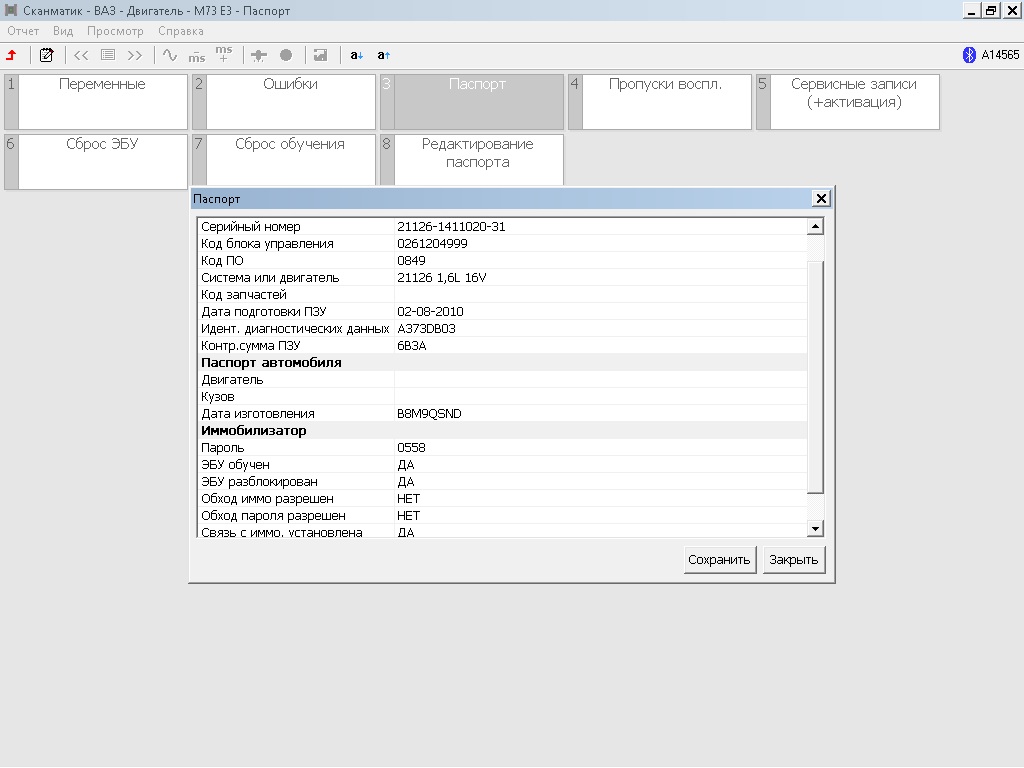Click the image snapshot toolbar icon
1024x768 pixels.
click(x=320, y=56)
